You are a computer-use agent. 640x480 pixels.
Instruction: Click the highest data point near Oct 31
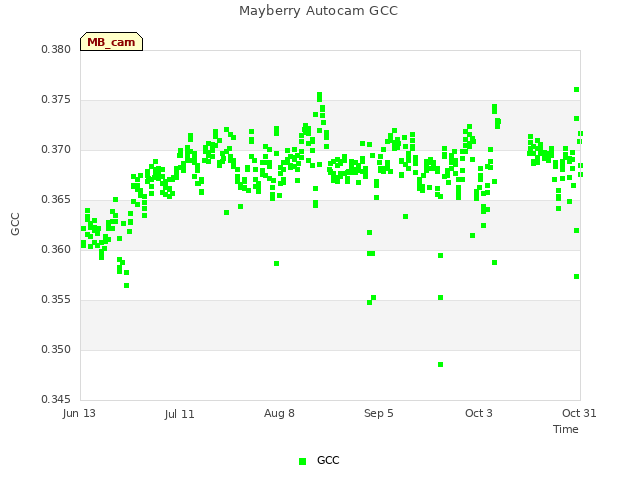tap(576, 89)
